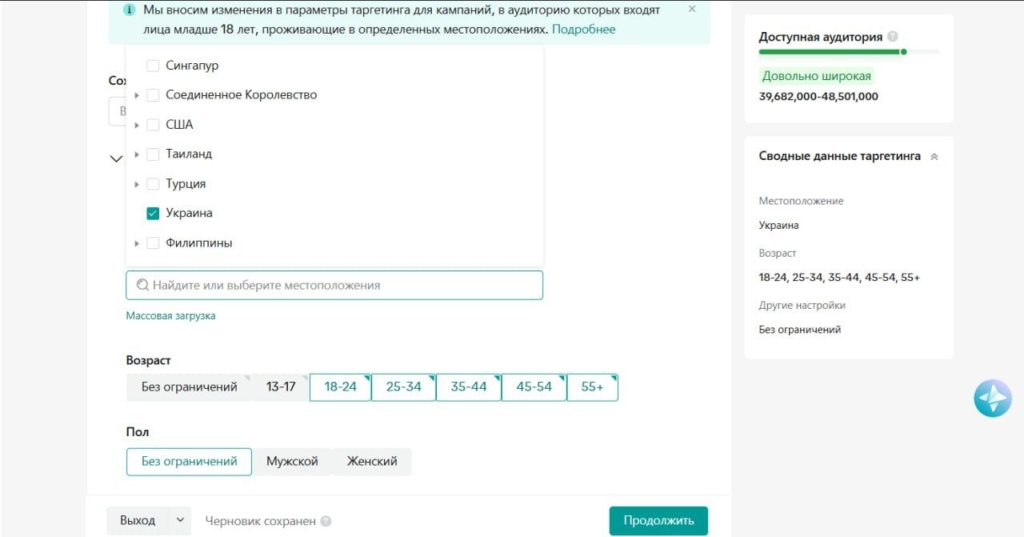Open the Подробнее link
This screenshot has width=1024, height=537.
click(583, 29)
